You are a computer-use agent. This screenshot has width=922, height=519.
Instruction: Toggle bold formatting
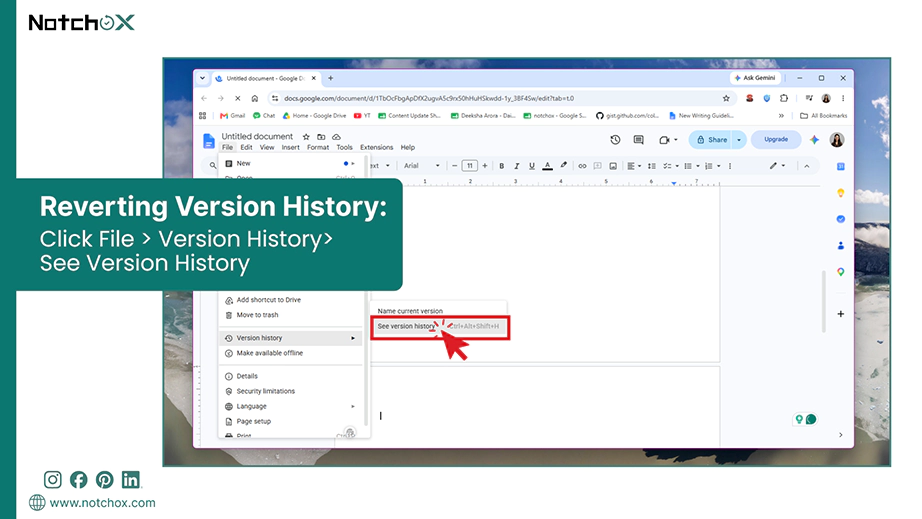pos(502,166)
